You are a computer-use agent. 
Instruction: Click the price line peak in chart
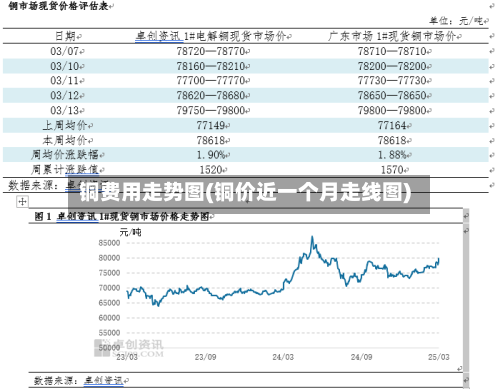click(312, 237)
